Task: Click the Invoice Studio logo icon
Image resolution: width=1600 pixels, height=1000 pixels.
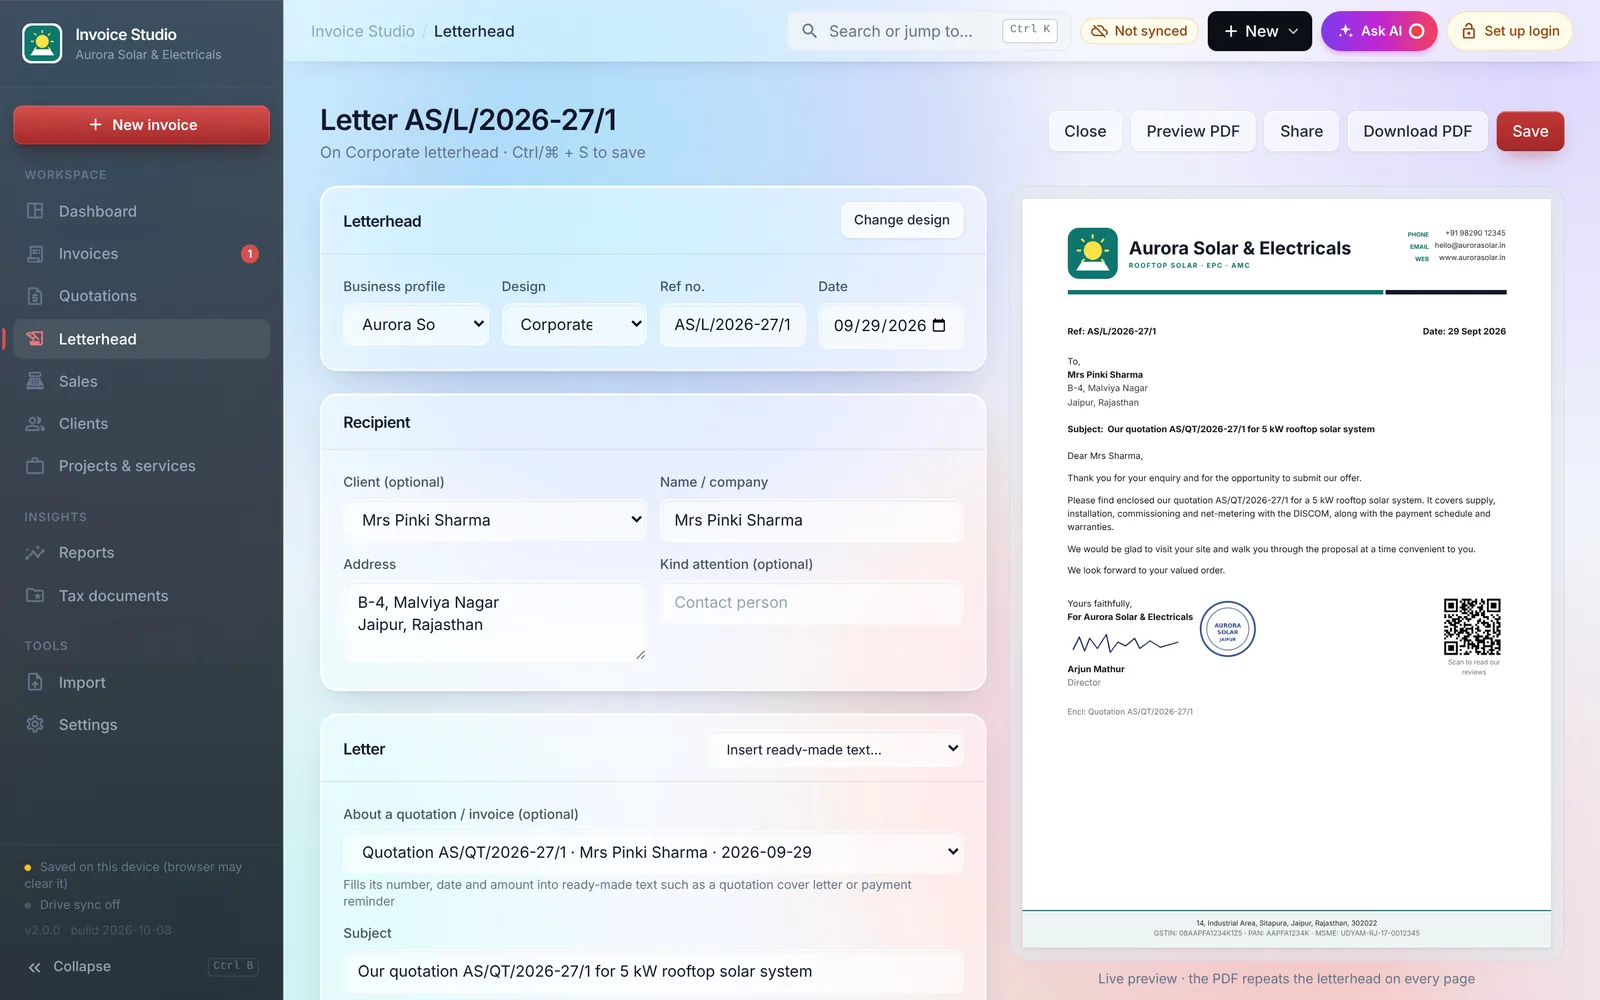Action: (x=42, y=44)
